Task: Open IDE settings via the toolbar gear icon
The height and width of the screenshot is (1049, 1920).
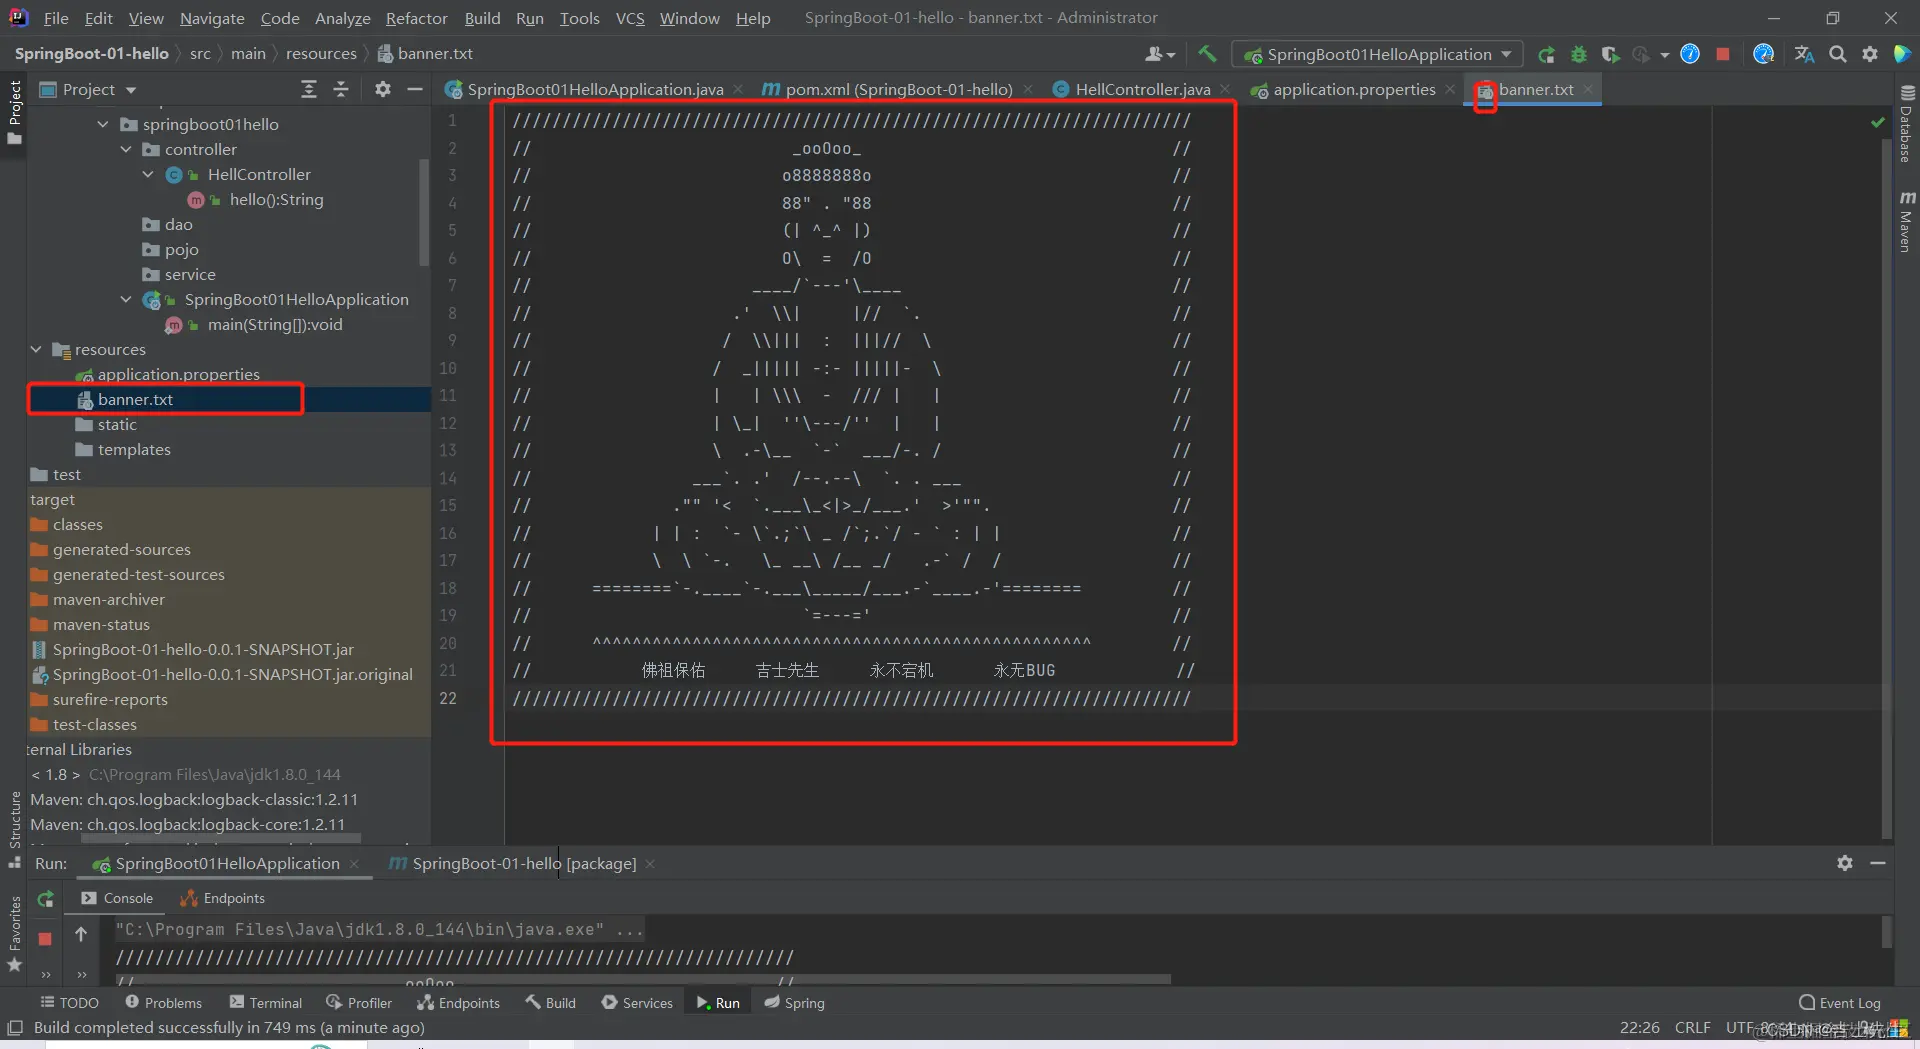Action: pos(1870,54)
